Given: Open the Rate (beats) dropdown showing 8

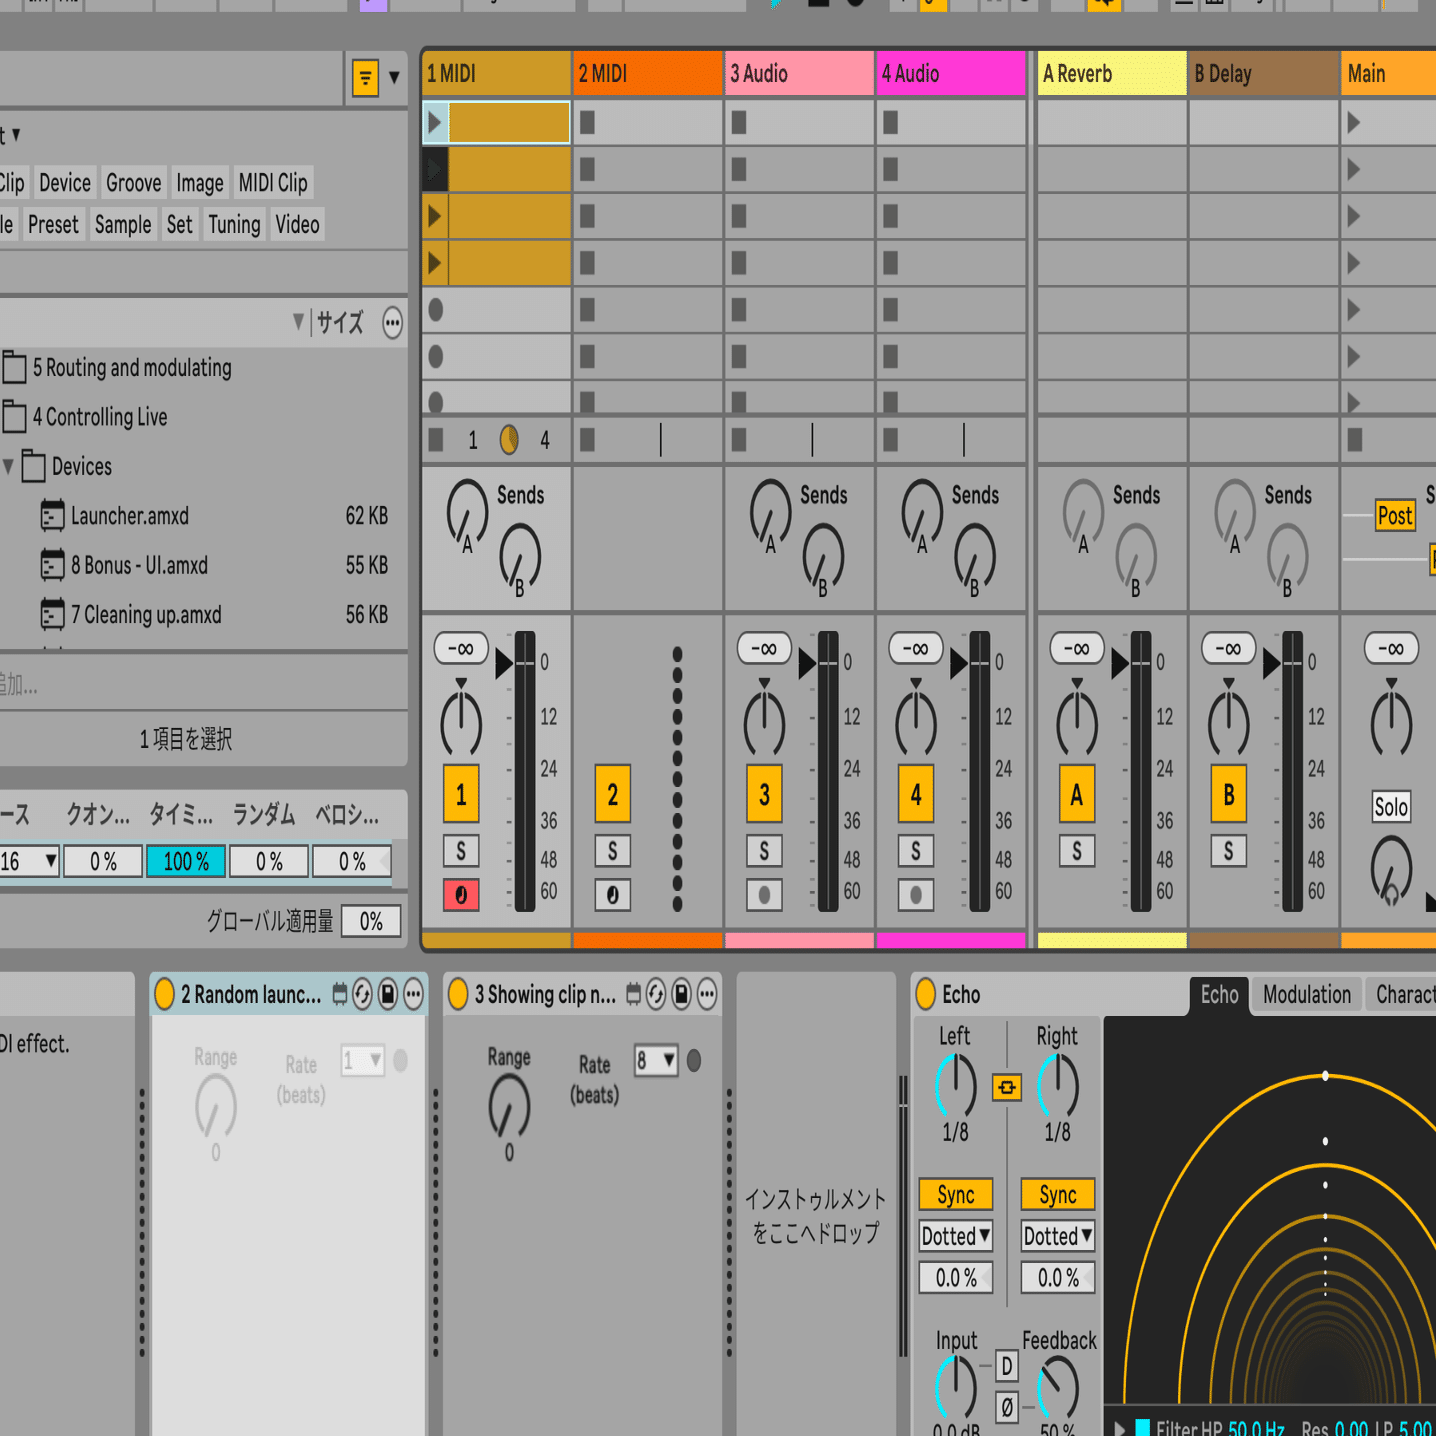Looking at the screenshot, I should click(x=654, y=1060).
